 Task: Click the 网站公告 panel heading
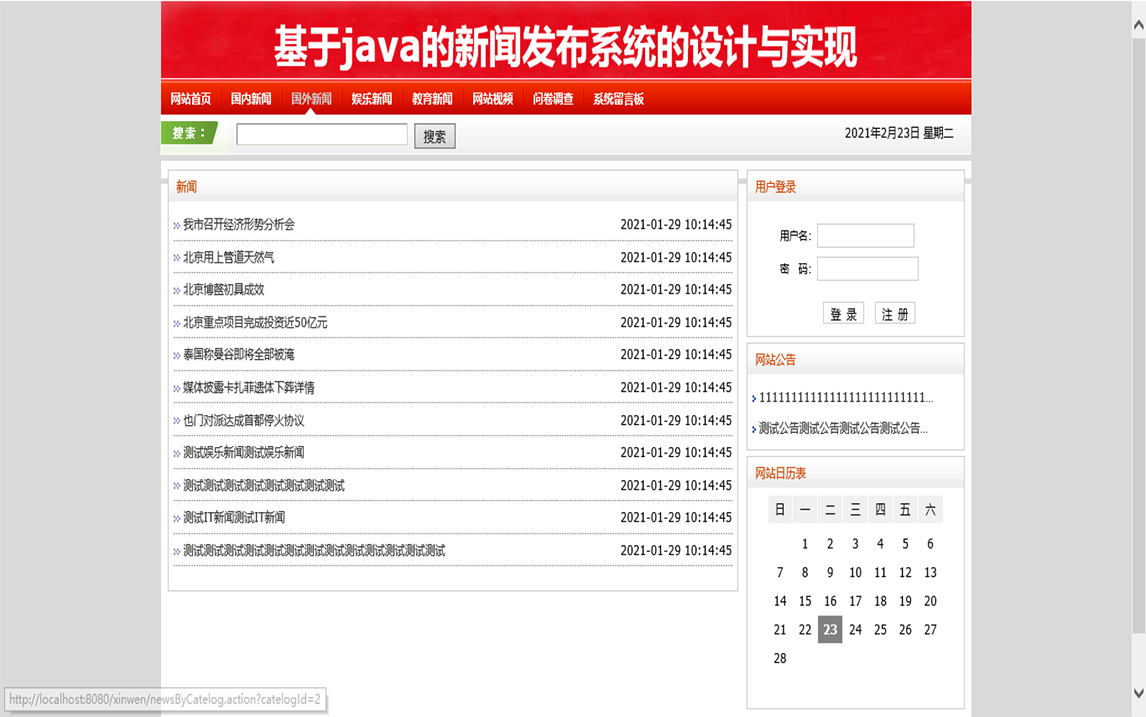pos(775,360)
